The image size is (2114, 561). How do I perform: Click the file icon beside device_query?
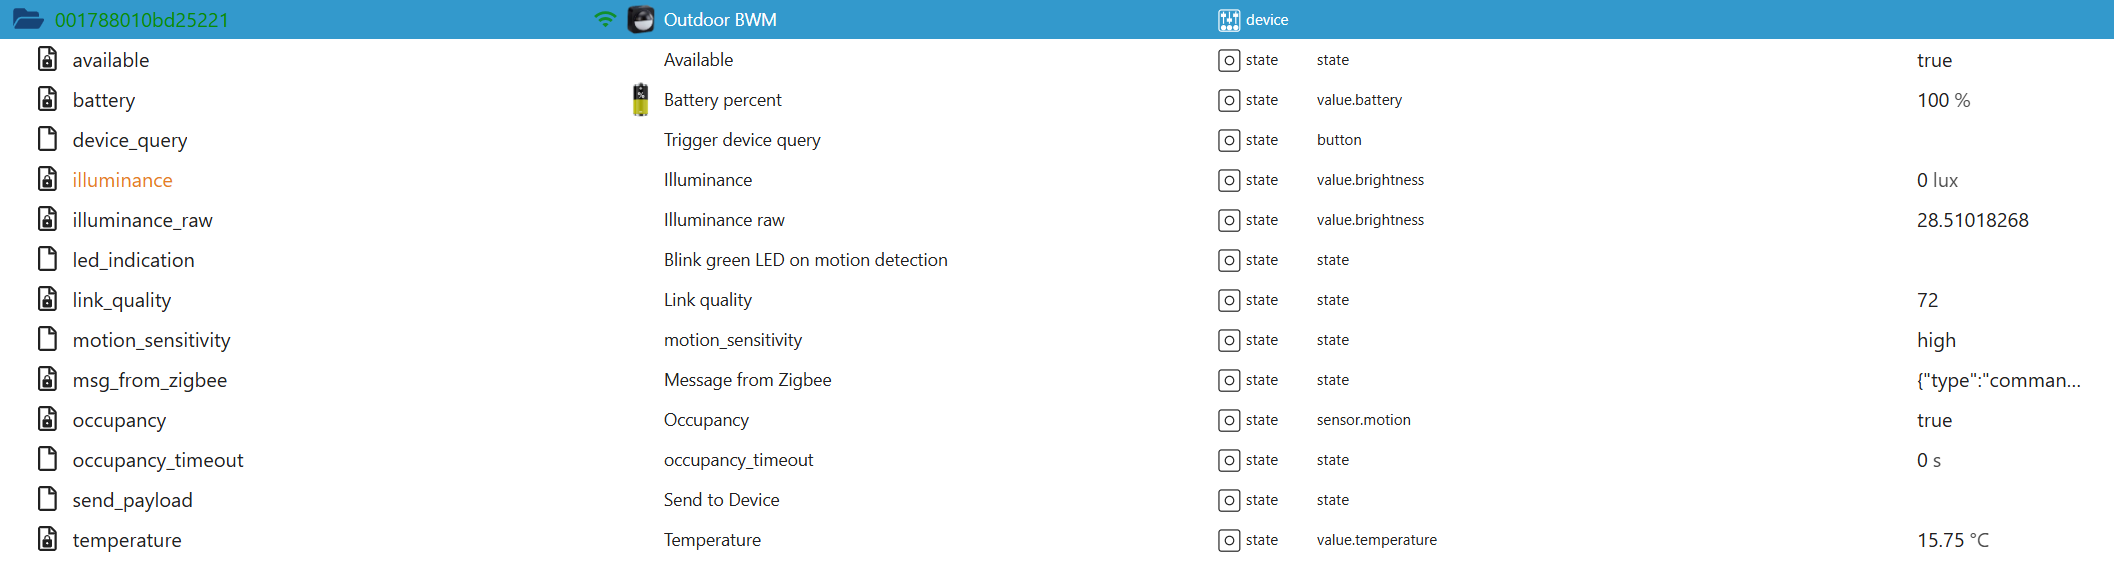47,139
